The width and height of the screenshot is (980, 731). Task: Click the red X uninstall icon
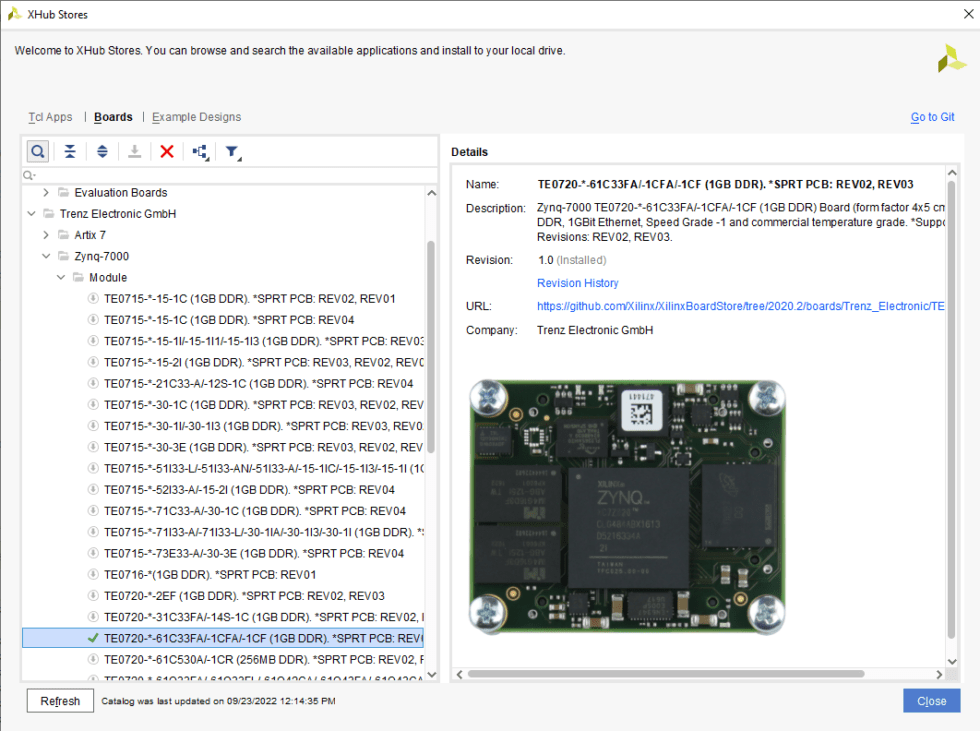tap(169, 150)
